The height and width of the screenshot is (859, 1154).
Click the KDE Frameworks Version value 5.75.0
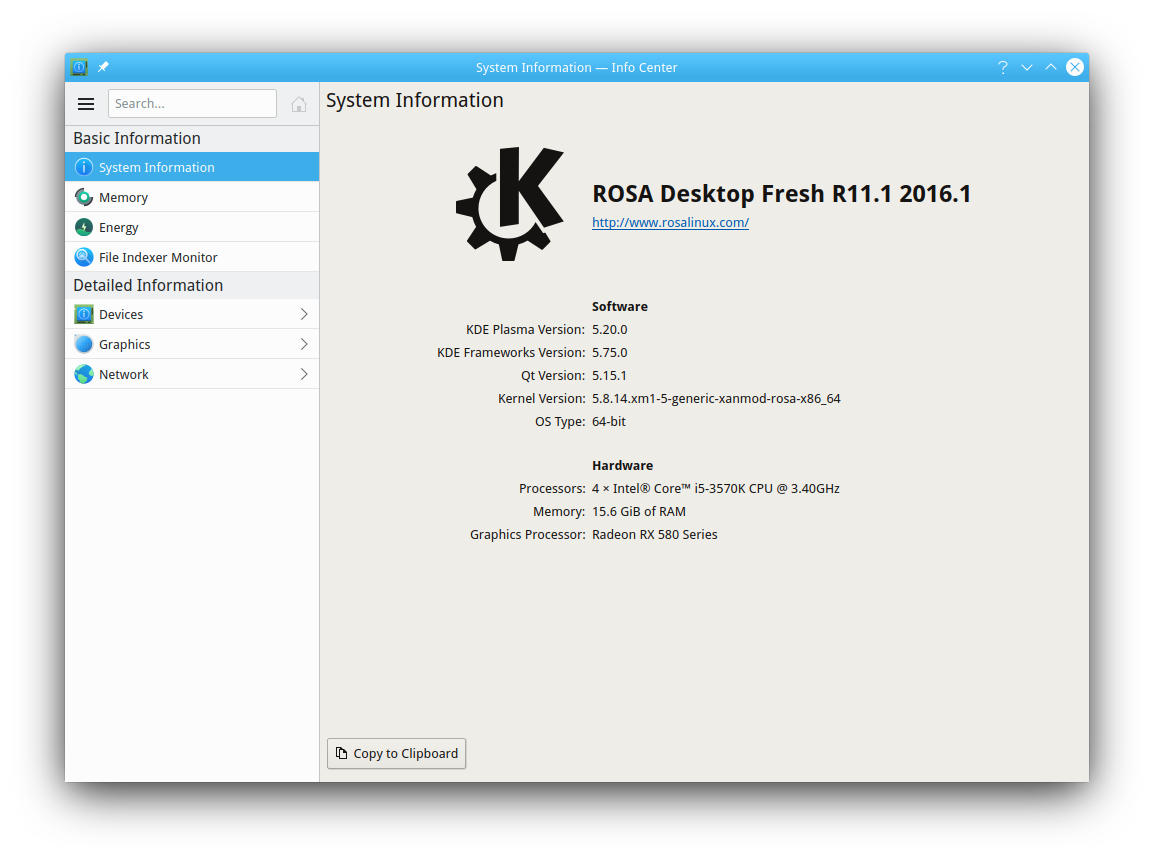coord(609,353)
